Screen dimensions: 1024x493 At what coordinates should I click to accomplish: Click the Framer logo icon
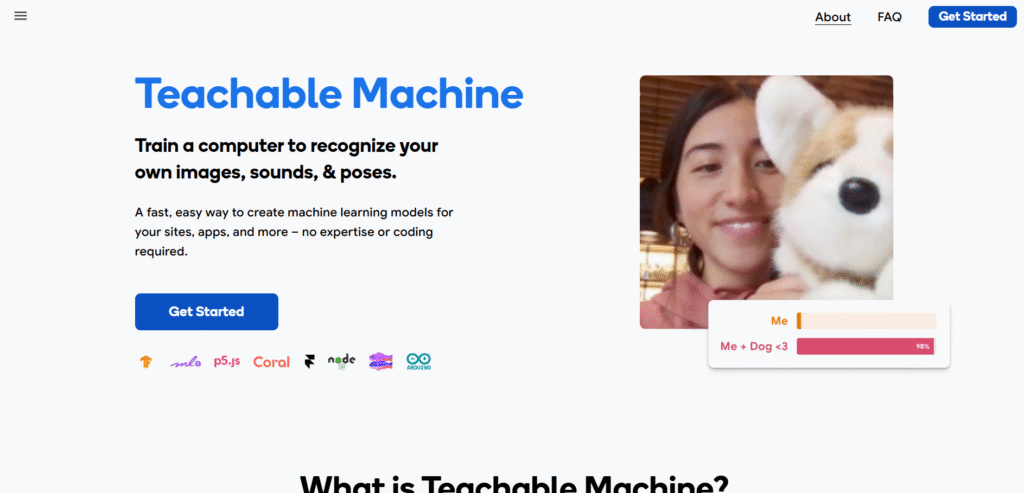point(310,361)
